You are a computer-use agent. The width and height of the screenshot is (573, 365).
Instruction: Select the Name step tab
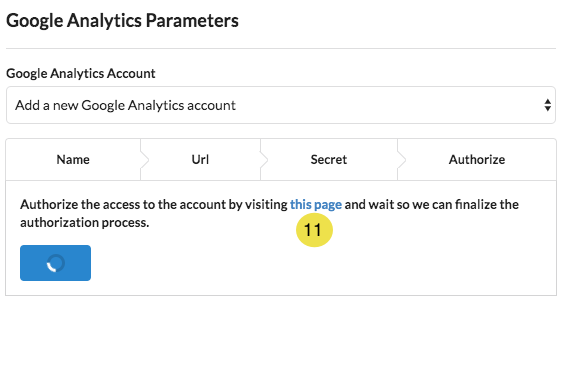73,159
